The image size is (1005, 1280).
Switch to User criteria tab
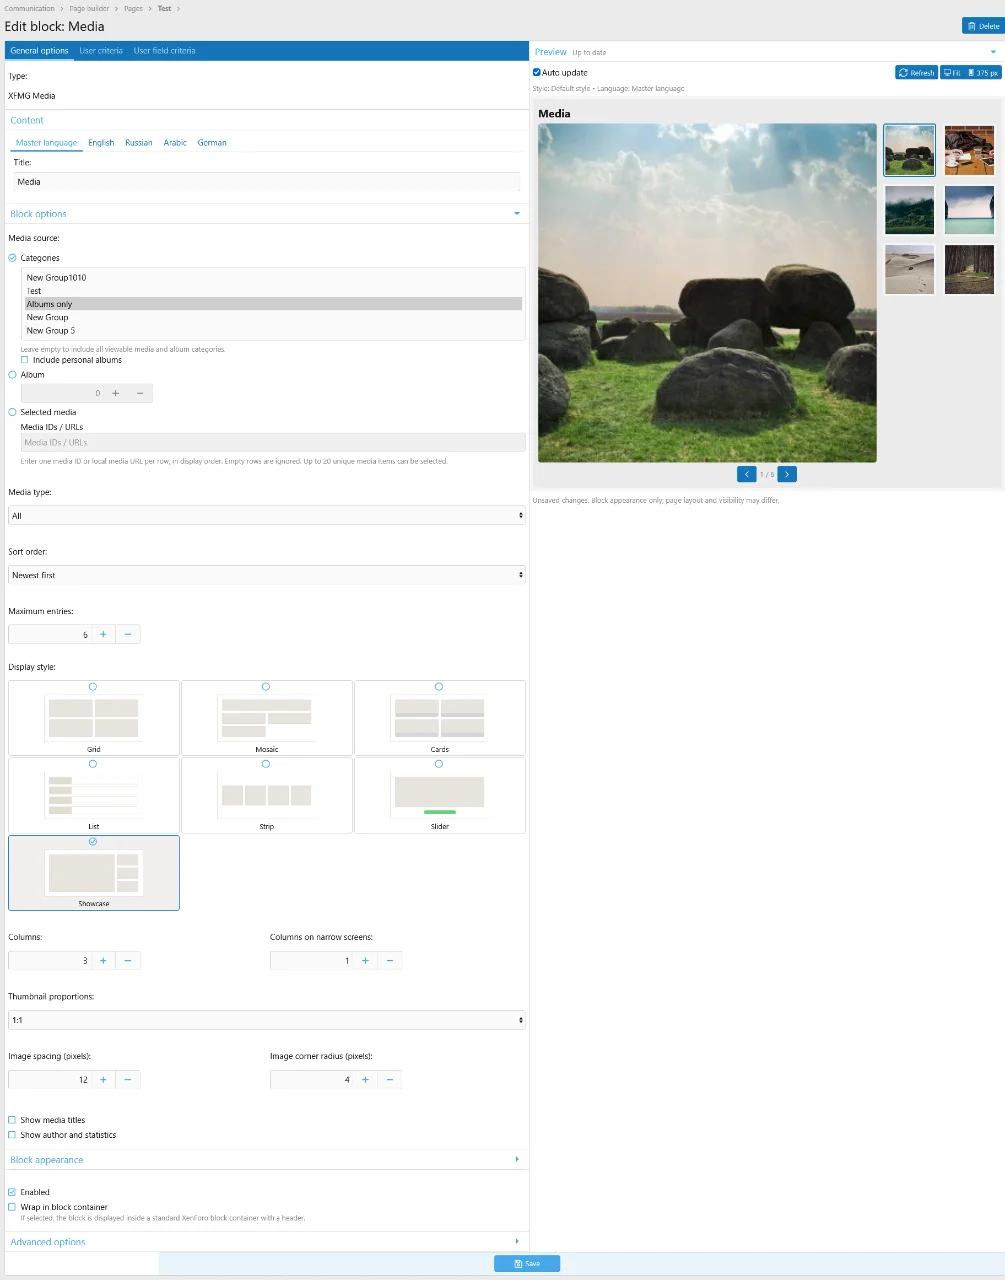click(x=101, y=51)
